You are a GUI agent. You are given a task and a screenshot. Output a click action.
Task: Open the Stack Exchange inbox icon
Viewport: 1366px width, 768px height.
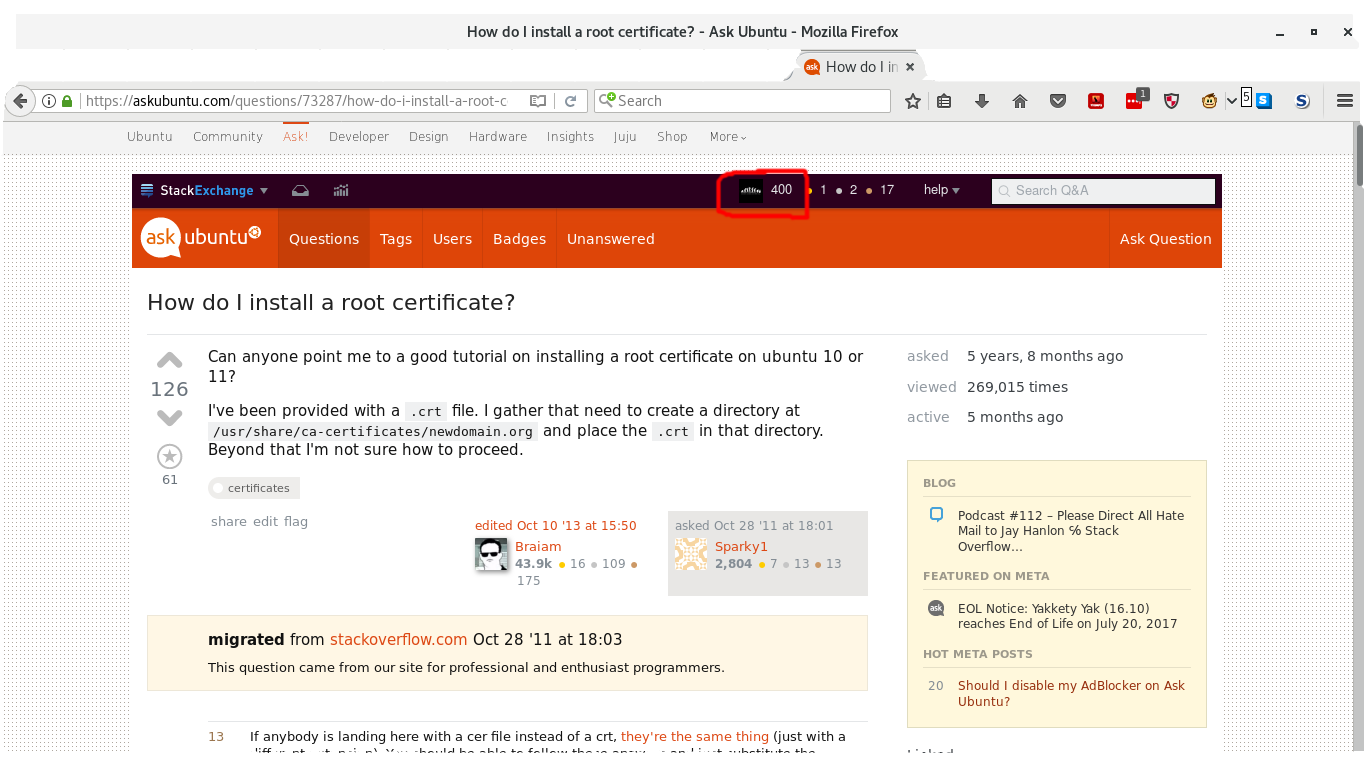(300, 190)
